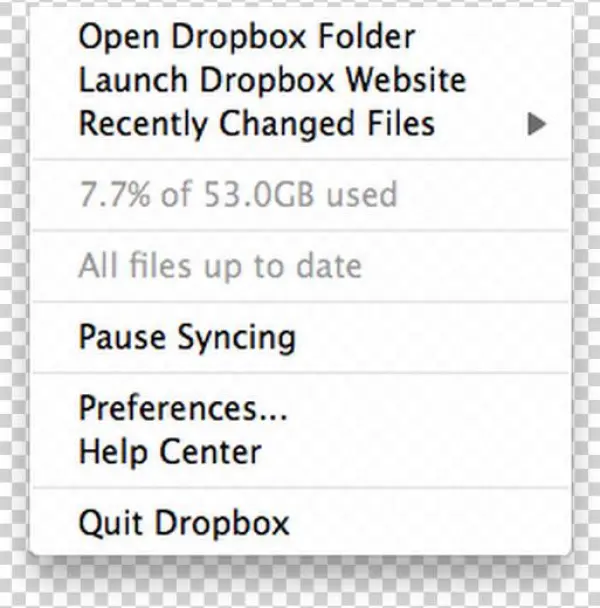
Task: Open the Help Center
Action: [x=170, y=451]
